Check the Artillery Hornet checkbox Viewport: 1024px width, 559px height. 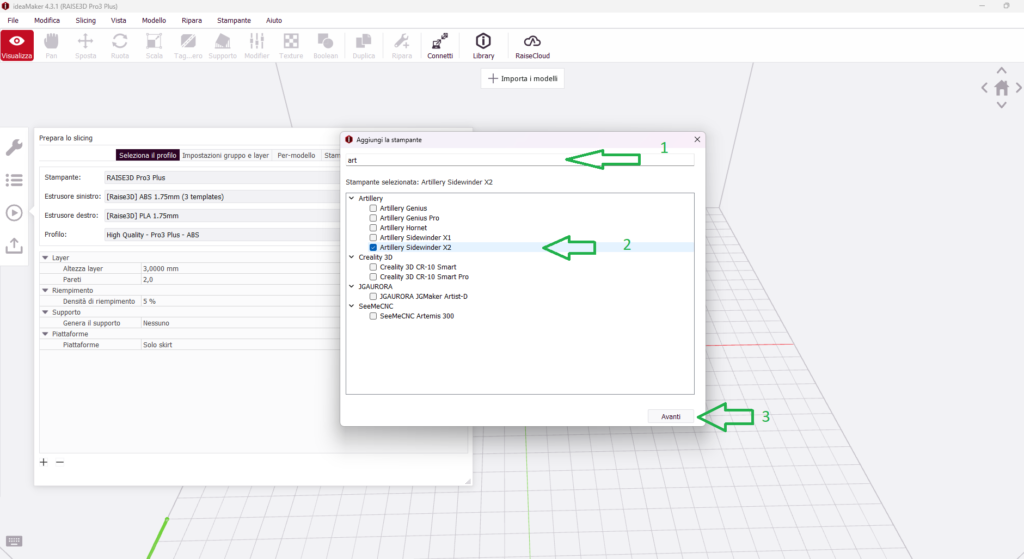tap(373, 228)
